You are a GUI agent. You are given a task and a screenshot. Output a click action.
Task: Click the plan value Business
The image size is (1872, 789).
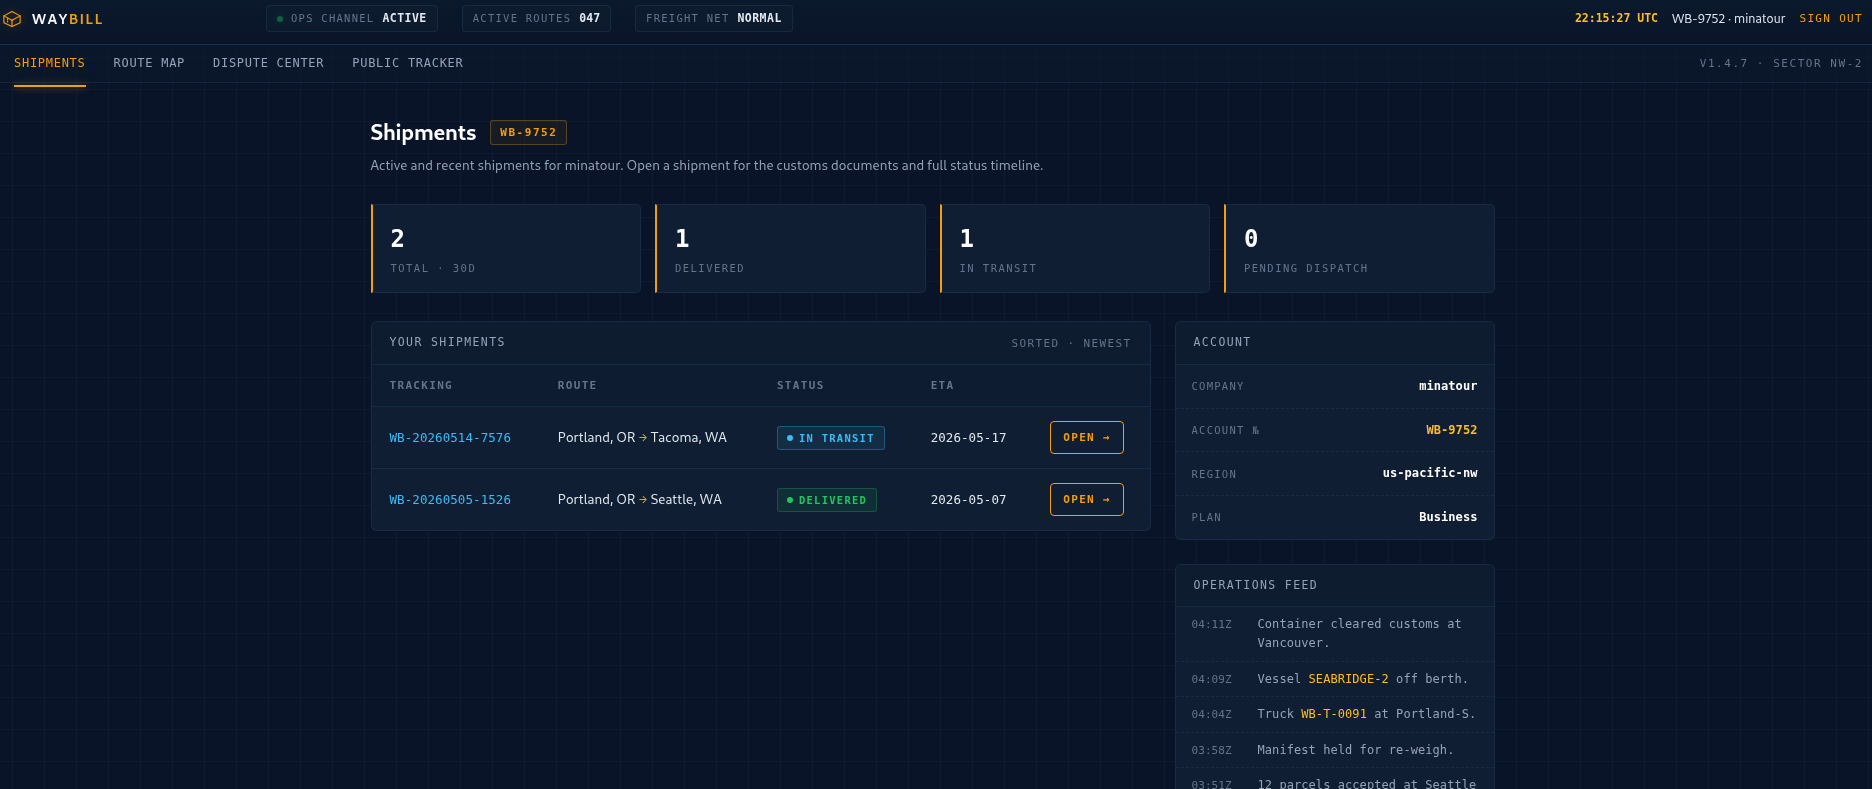pos(1447,517)
